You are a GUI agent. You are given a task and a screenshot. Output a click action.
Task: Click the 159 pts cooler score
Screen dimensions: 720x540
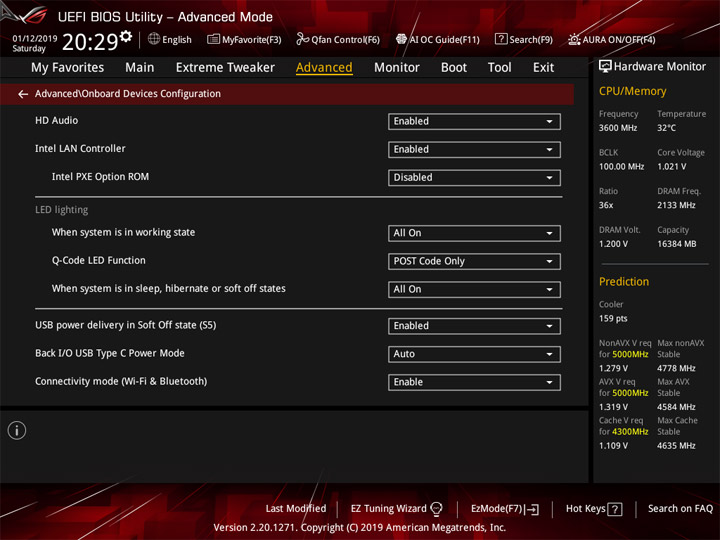point(613,319)
